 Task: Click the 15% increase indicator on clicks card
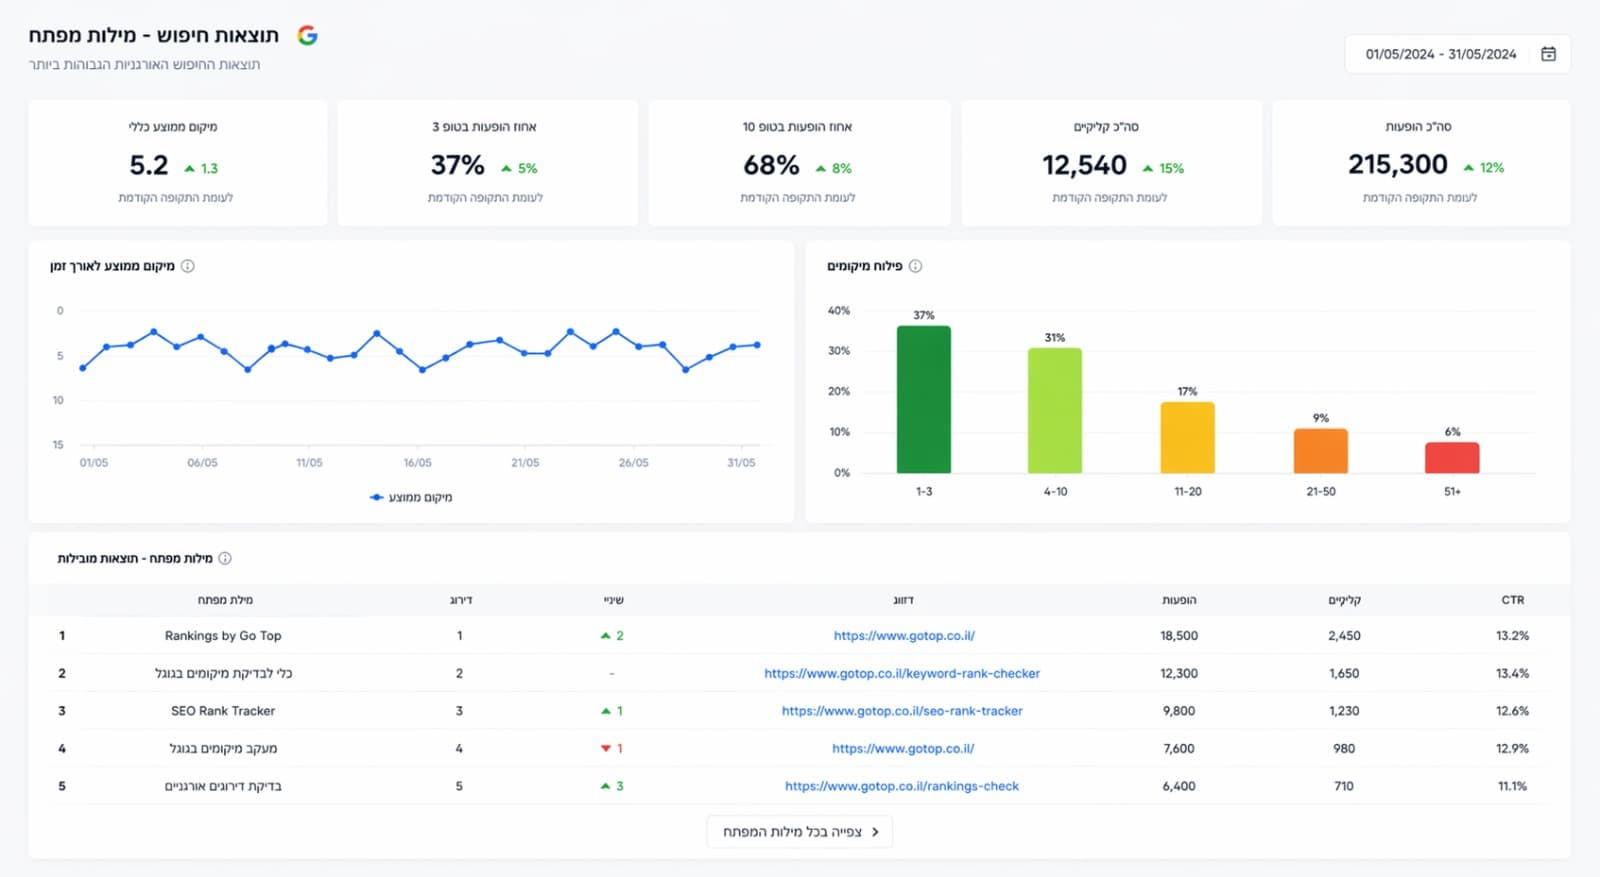click(1163, 168)
